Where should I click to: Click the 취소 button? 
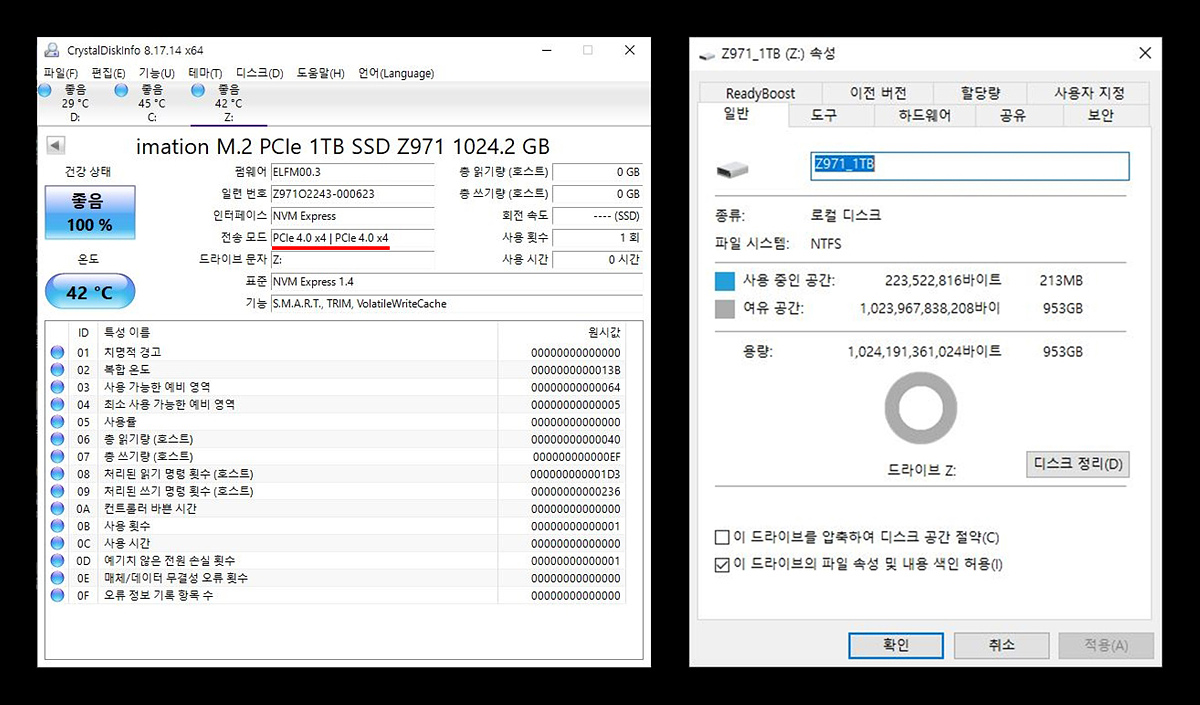coord(1001,645)
